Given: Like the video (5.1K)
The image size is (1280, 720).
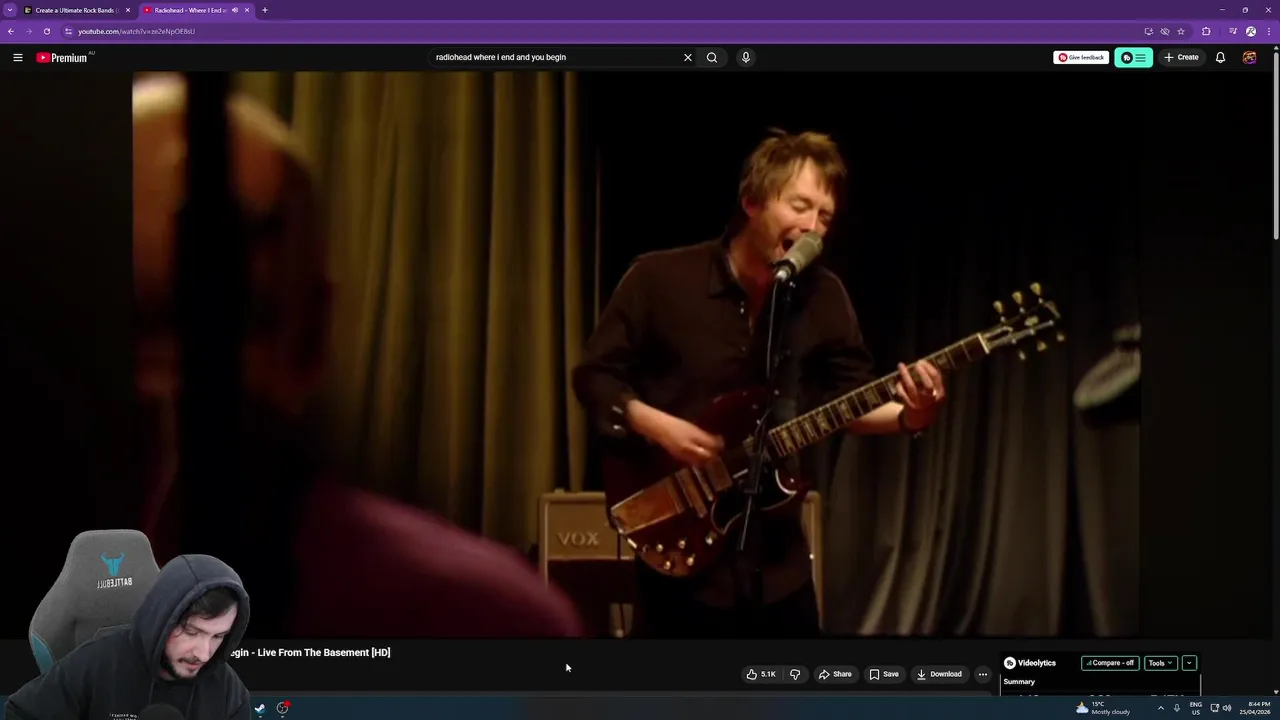Looking at the screenshot, I should click(x=761, y=674).
